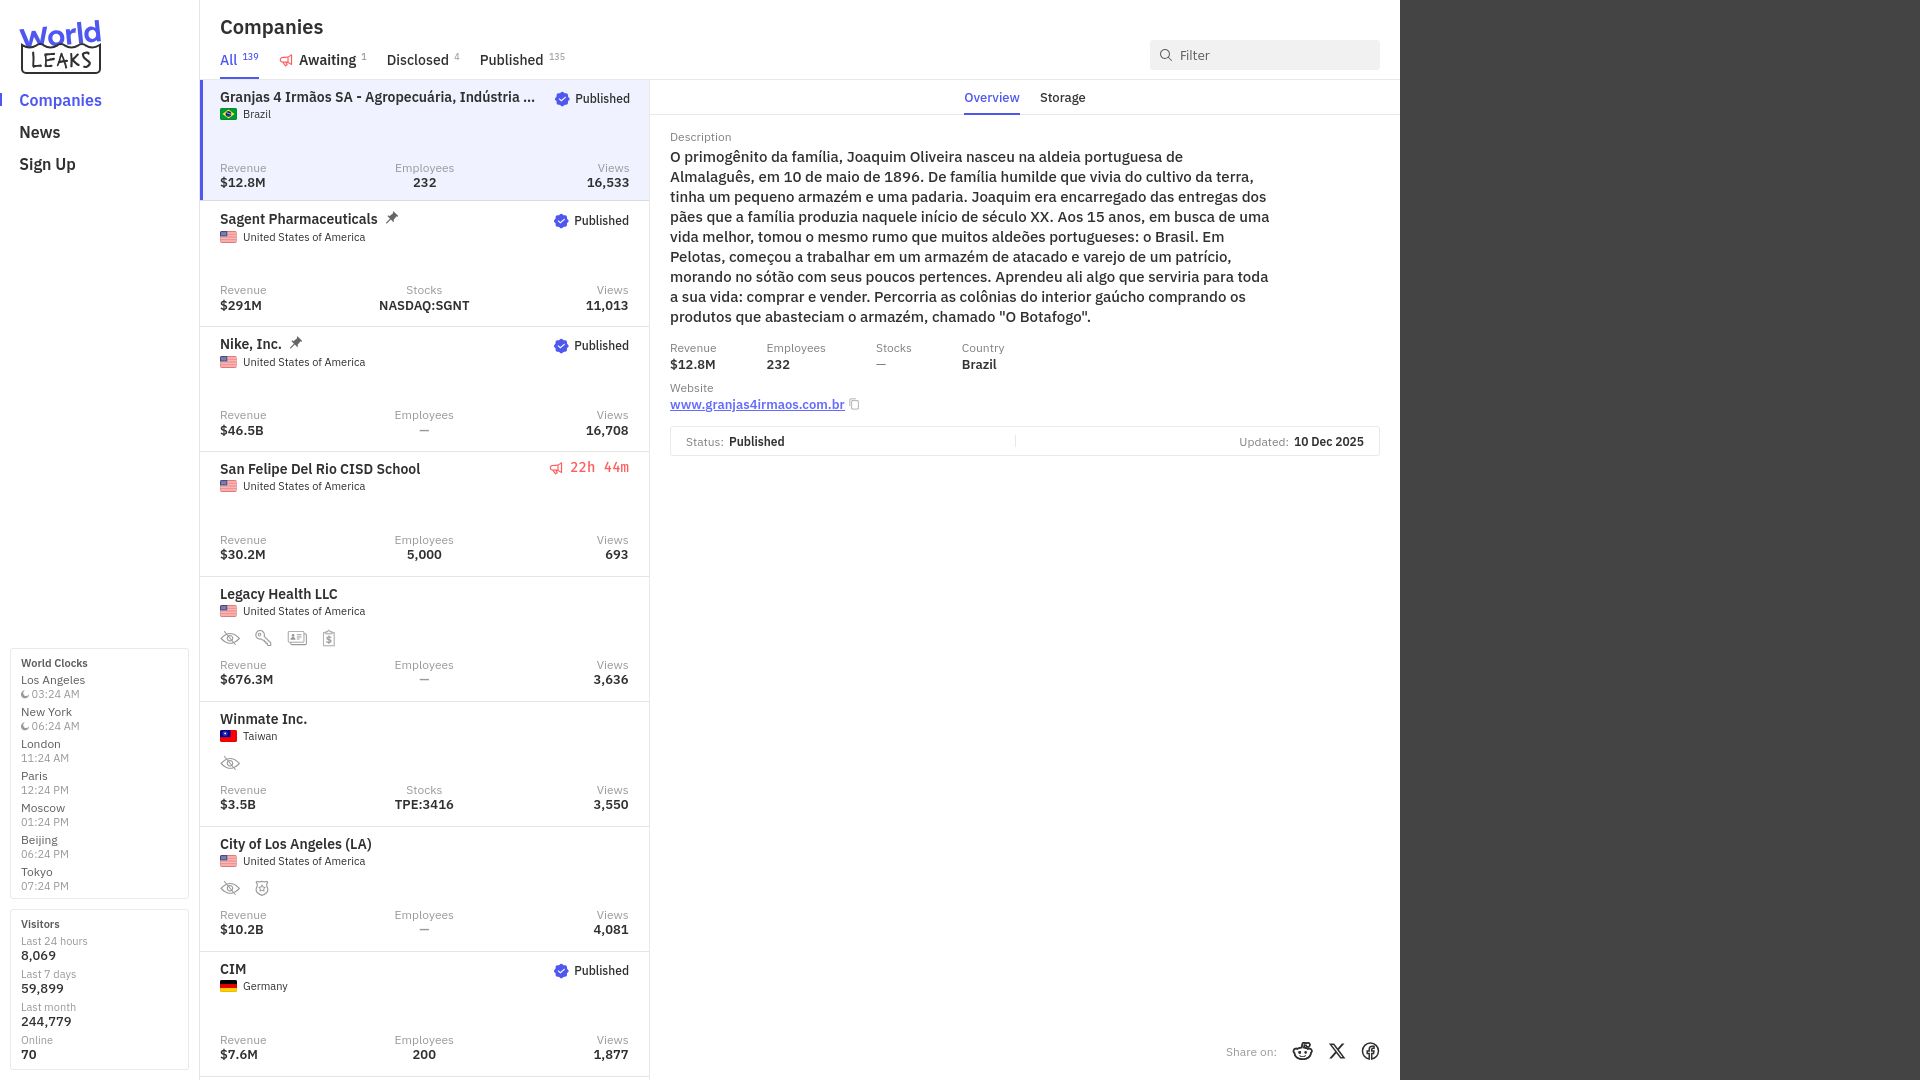Share on Facebook icon
The image size is (1920, 1080).
click(1370, 1051)
